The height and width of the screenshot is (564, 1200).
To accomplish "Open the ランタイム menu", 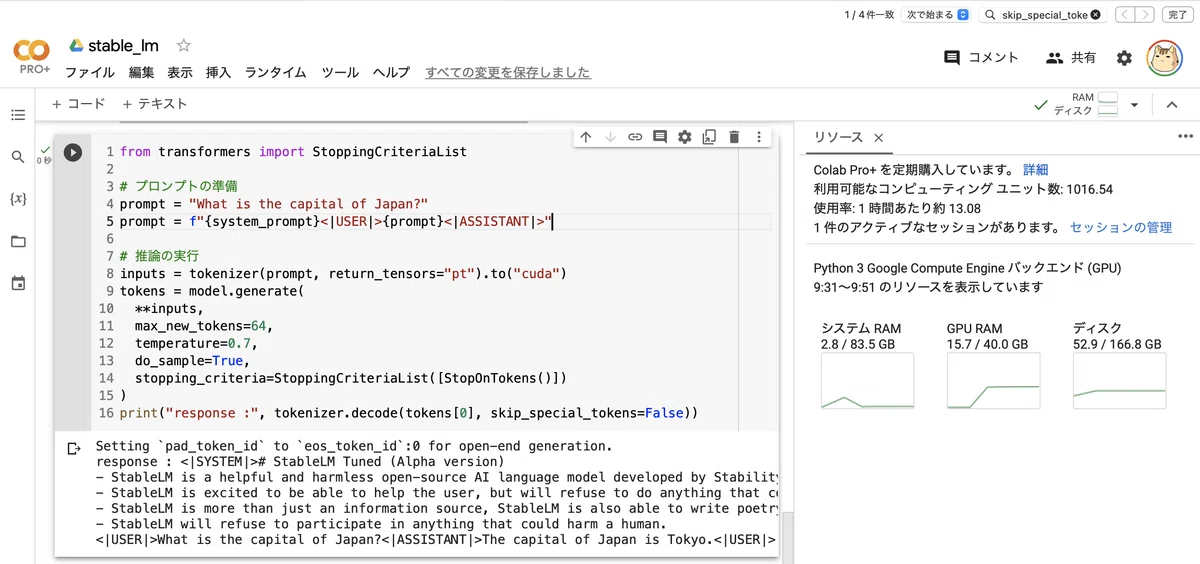I will (x=276, y=72).
